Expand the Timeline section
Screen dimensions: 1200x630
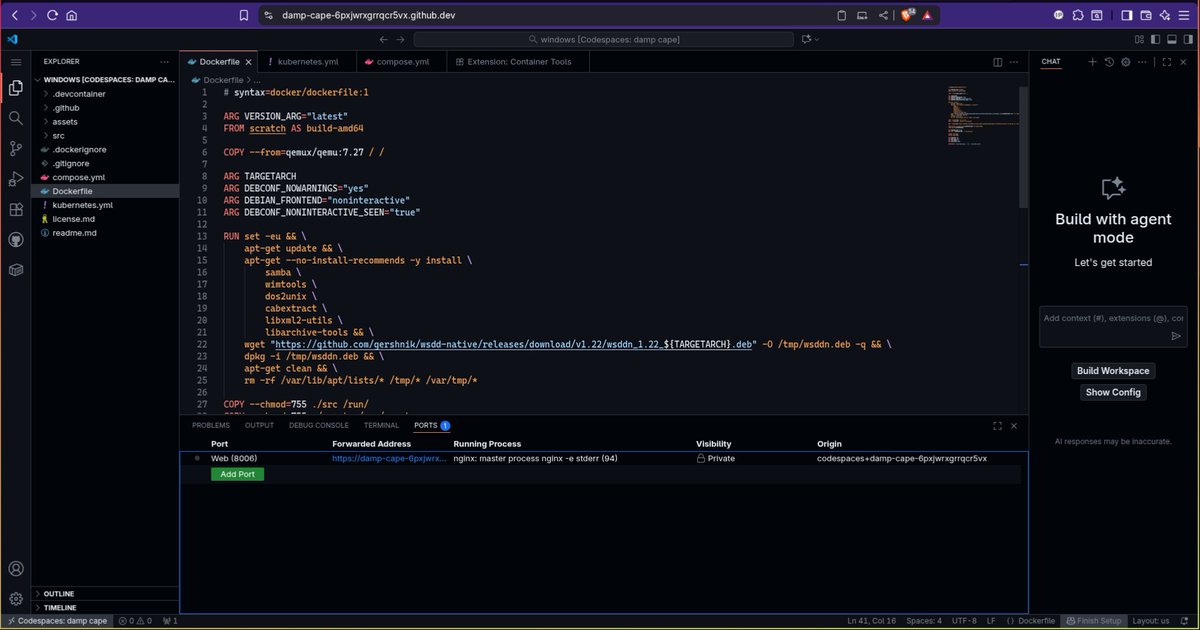point(105,607)
